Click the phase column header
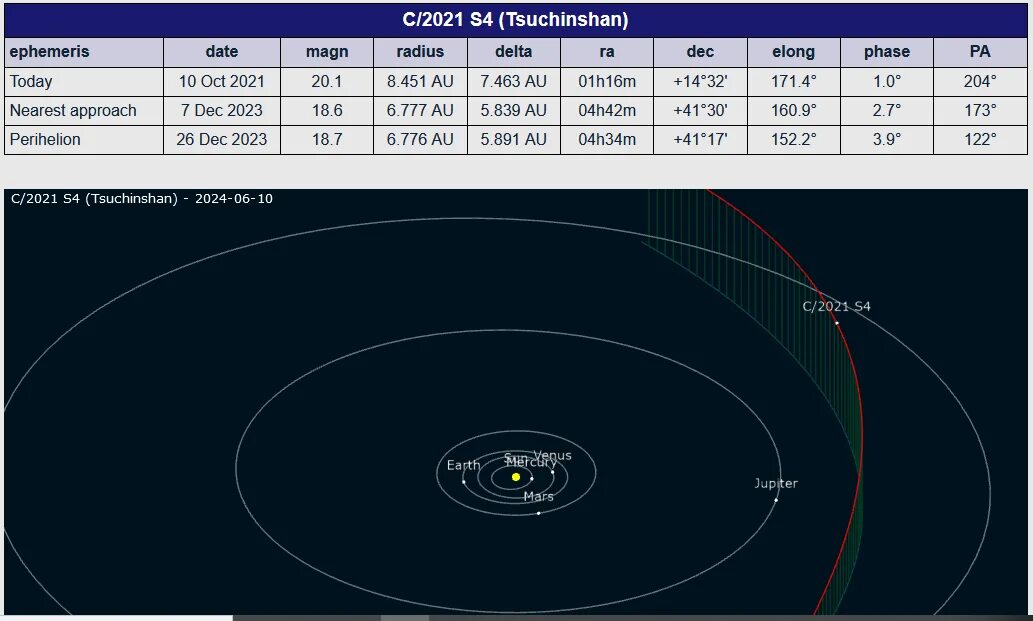Screen dimensions: 1033x621 pos(887,51)
